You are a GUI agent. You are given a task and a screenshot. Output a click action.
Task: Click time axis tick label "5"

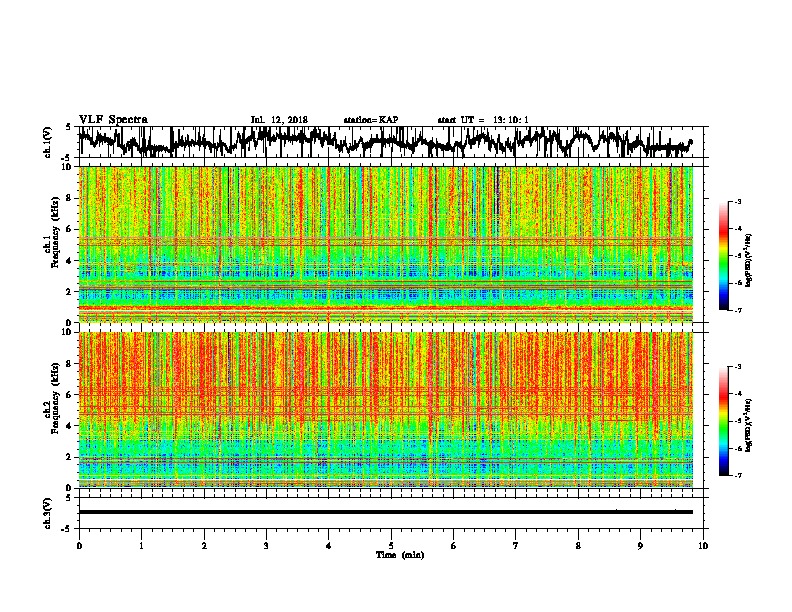click(x=391, y=546)
